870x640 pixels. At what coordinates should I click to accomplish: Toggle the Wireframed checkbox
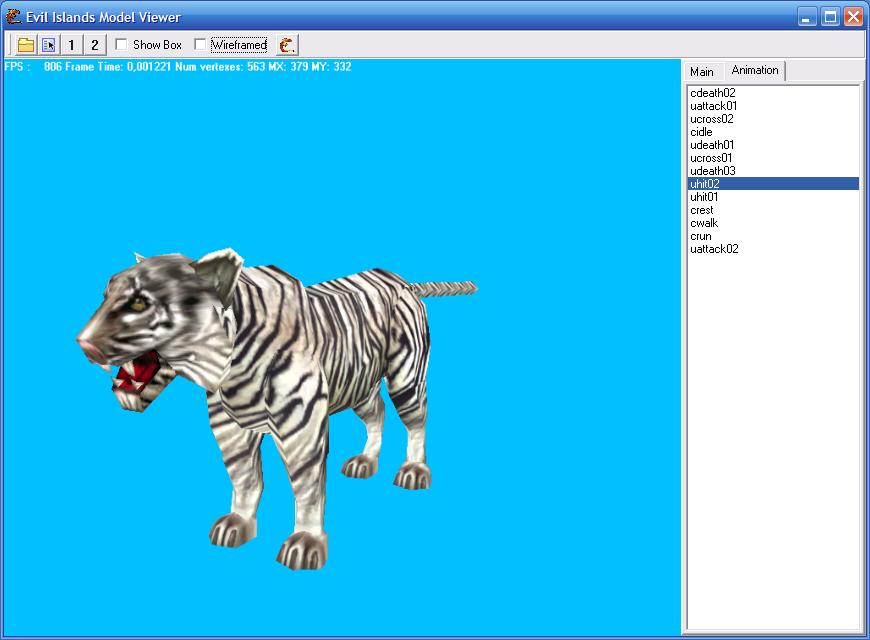(201, 45)
